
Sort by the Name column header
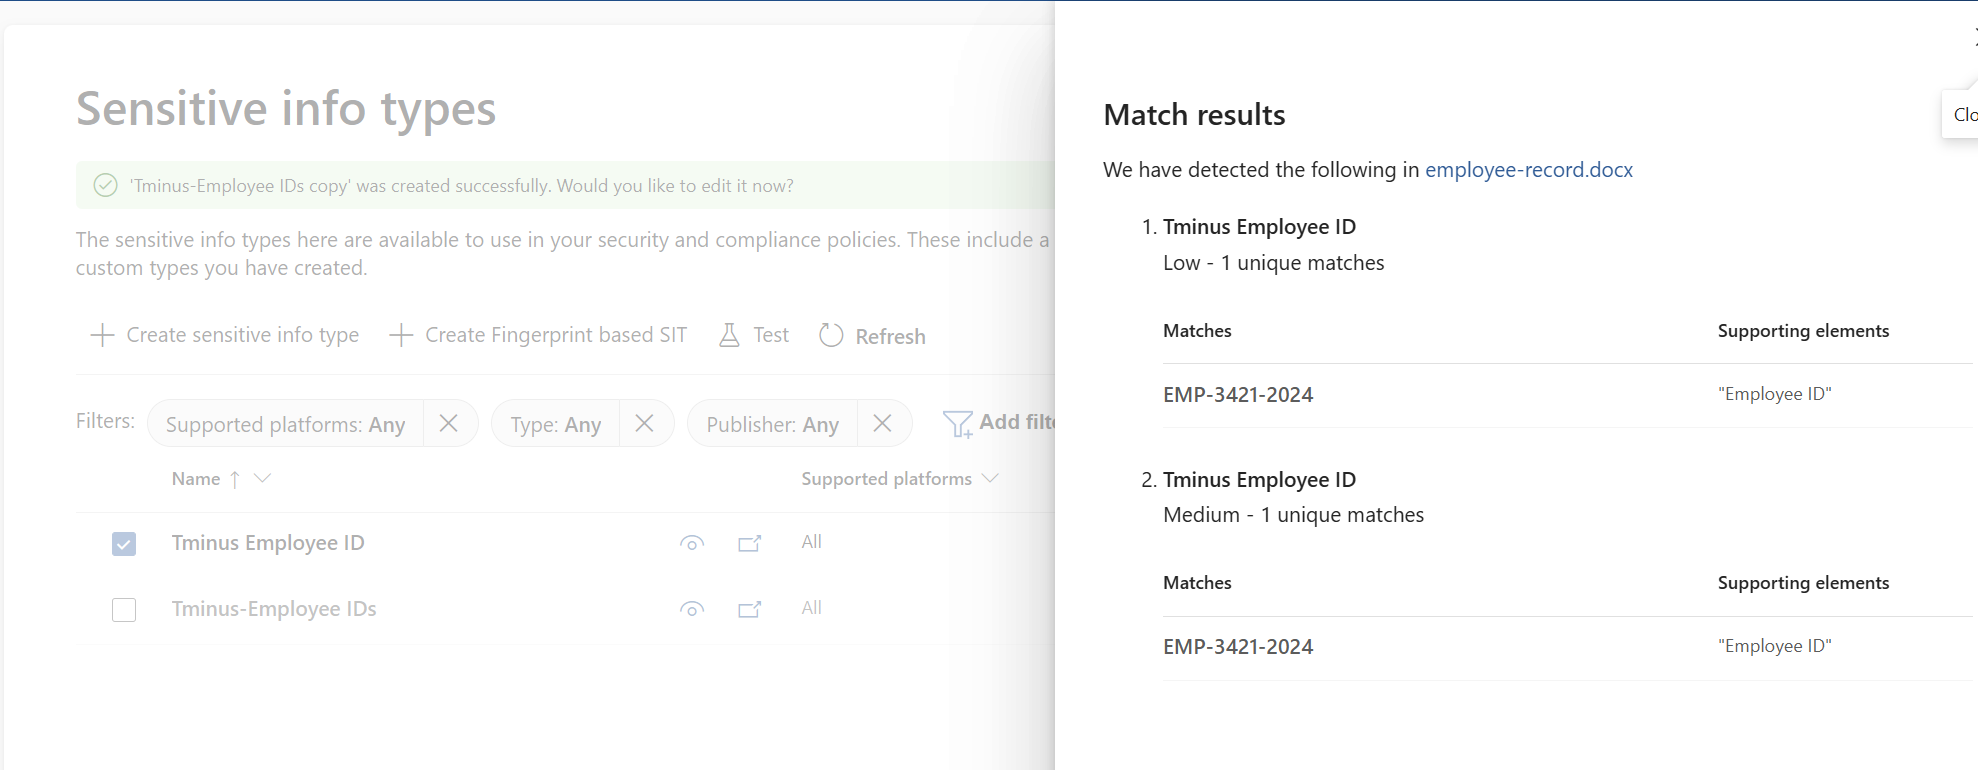coord(196,479)
